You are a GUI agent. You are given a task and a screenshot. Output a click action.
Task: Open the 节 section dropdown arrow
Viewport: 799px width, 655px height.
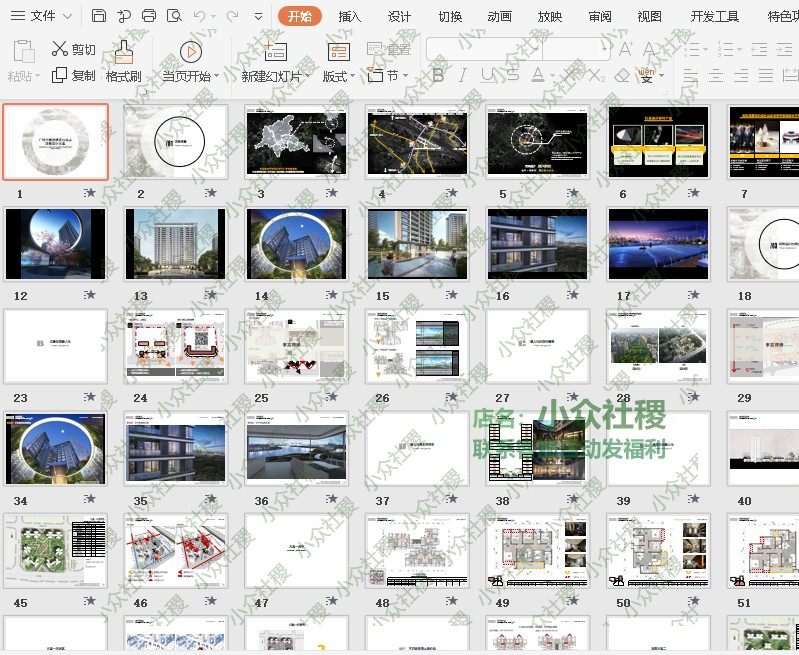tap(406, 76)
